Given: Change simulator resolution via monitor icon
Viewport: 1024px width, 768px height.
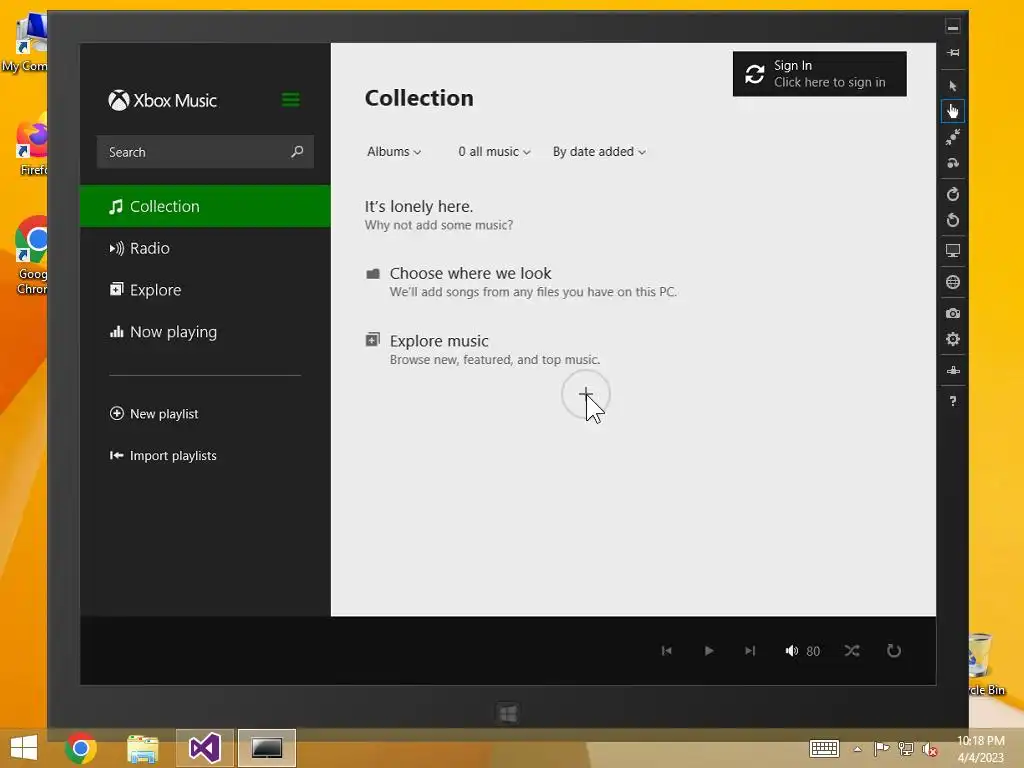Looking at the screenshot, I should [953, 251].
